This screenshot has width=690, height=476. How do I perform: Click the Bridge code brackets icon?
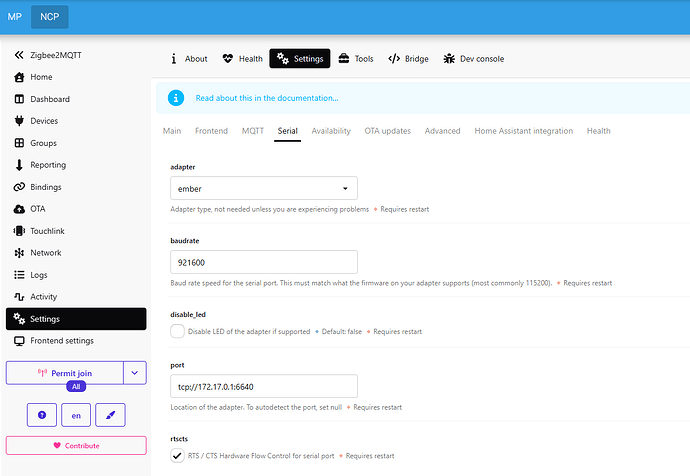(394, 59)
